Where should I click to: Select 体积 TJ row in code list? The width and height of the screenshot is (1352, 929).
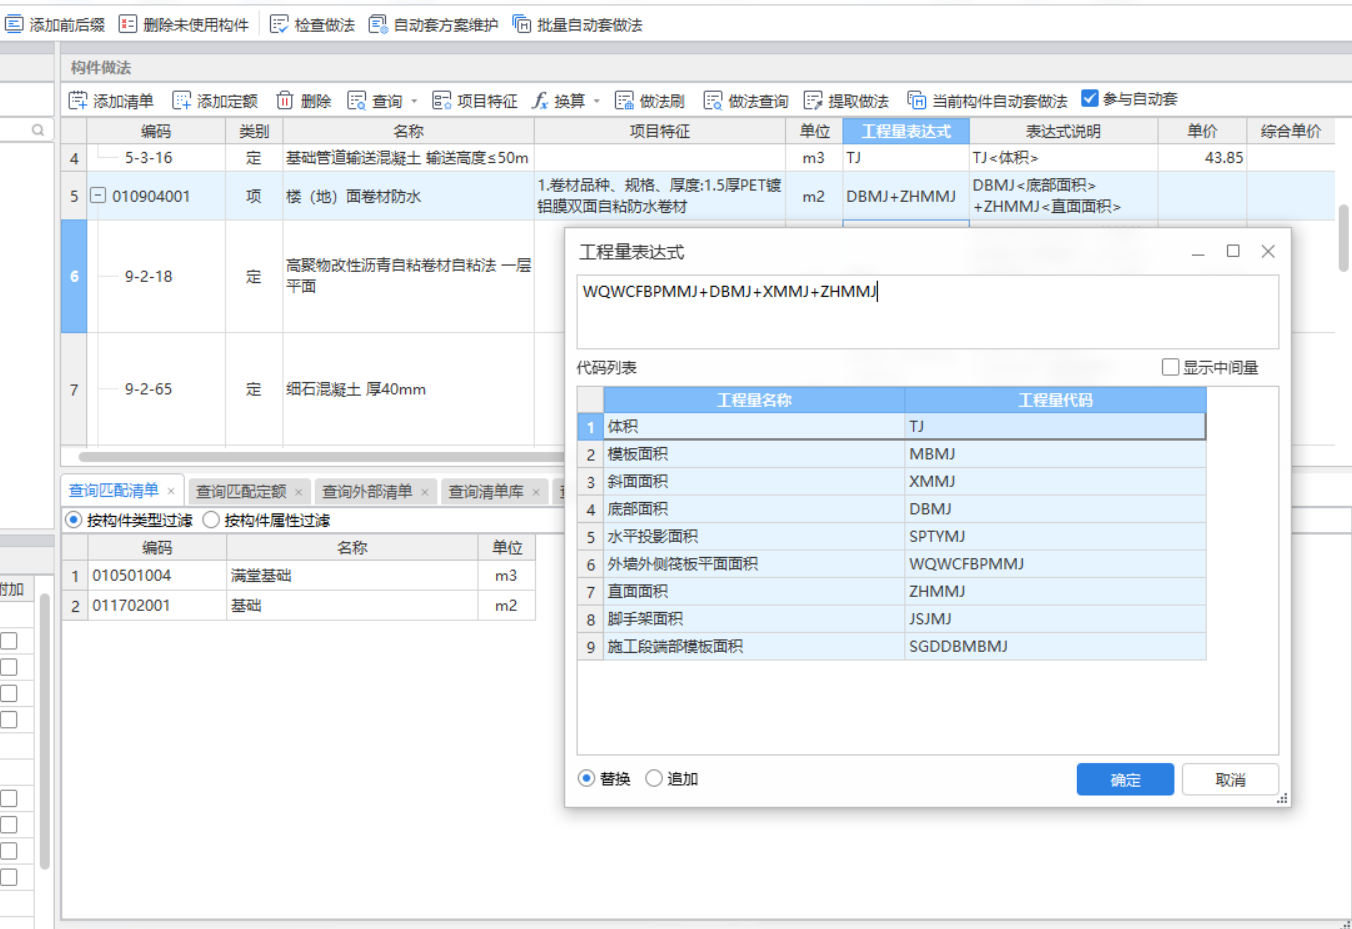tap(891, 426)
